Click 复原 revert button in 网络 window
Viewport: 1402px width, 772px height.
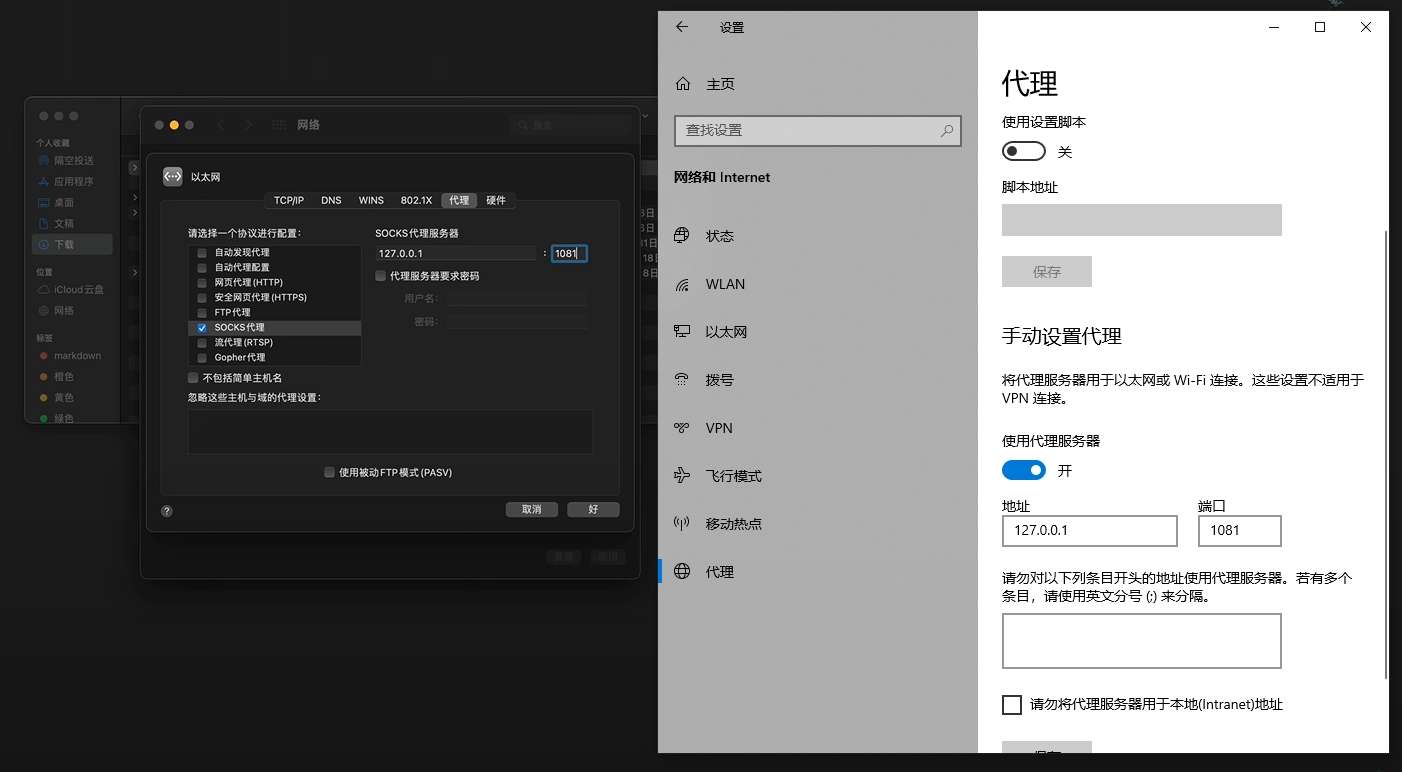564,557
